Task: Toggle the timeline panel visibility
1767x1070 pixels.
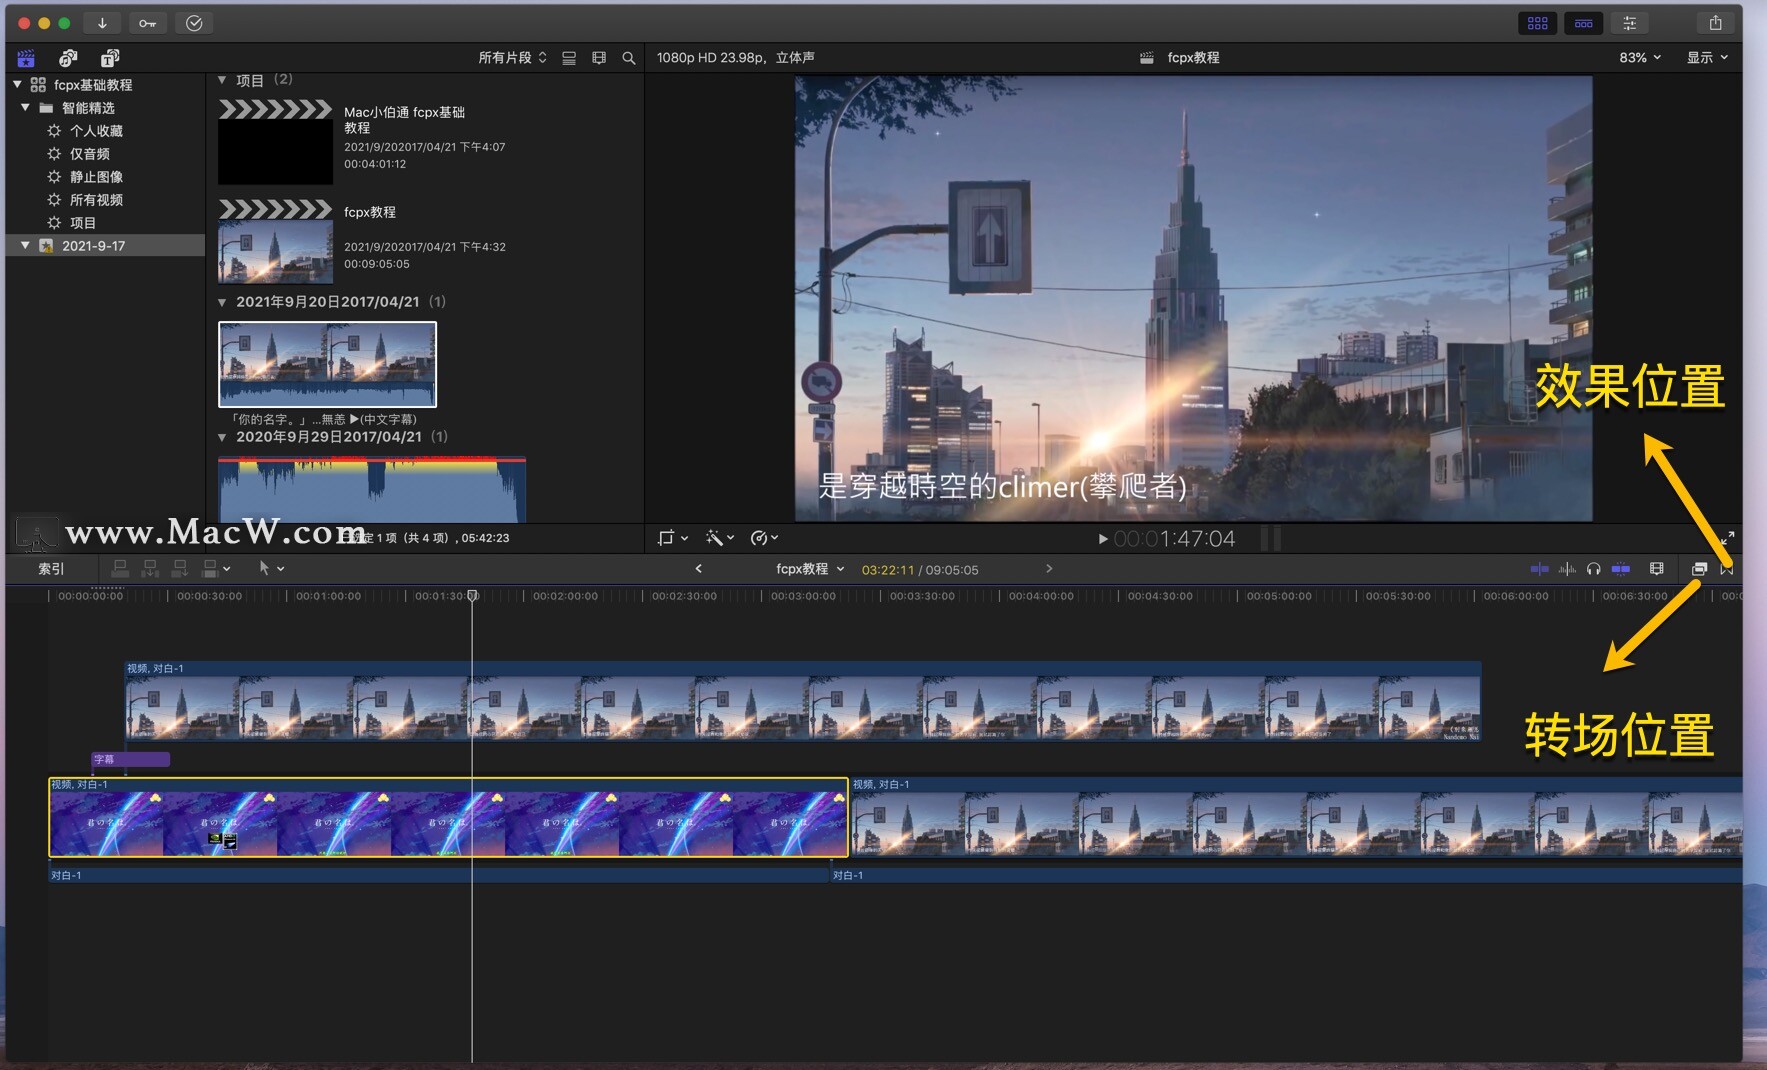Action: tap(1584, 23)
